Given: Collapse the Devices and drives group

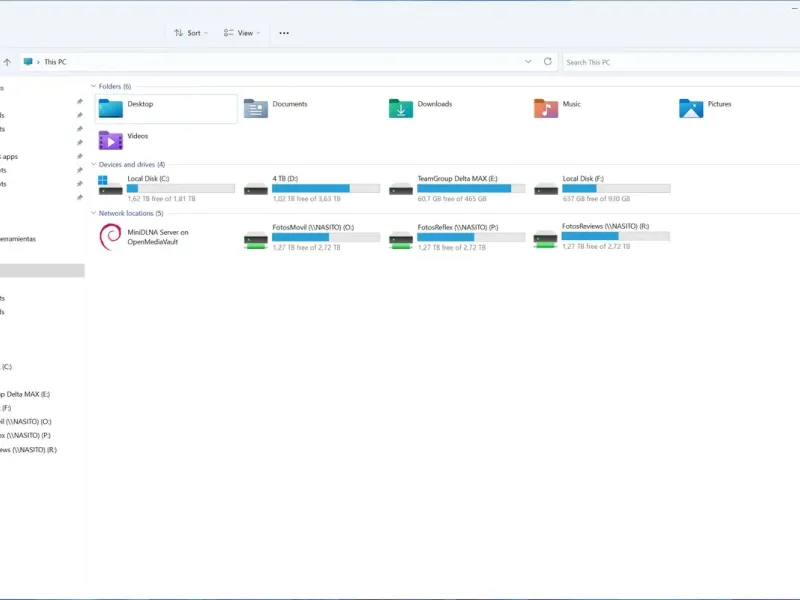Looking at the screenshot, I should click(93, 164).
